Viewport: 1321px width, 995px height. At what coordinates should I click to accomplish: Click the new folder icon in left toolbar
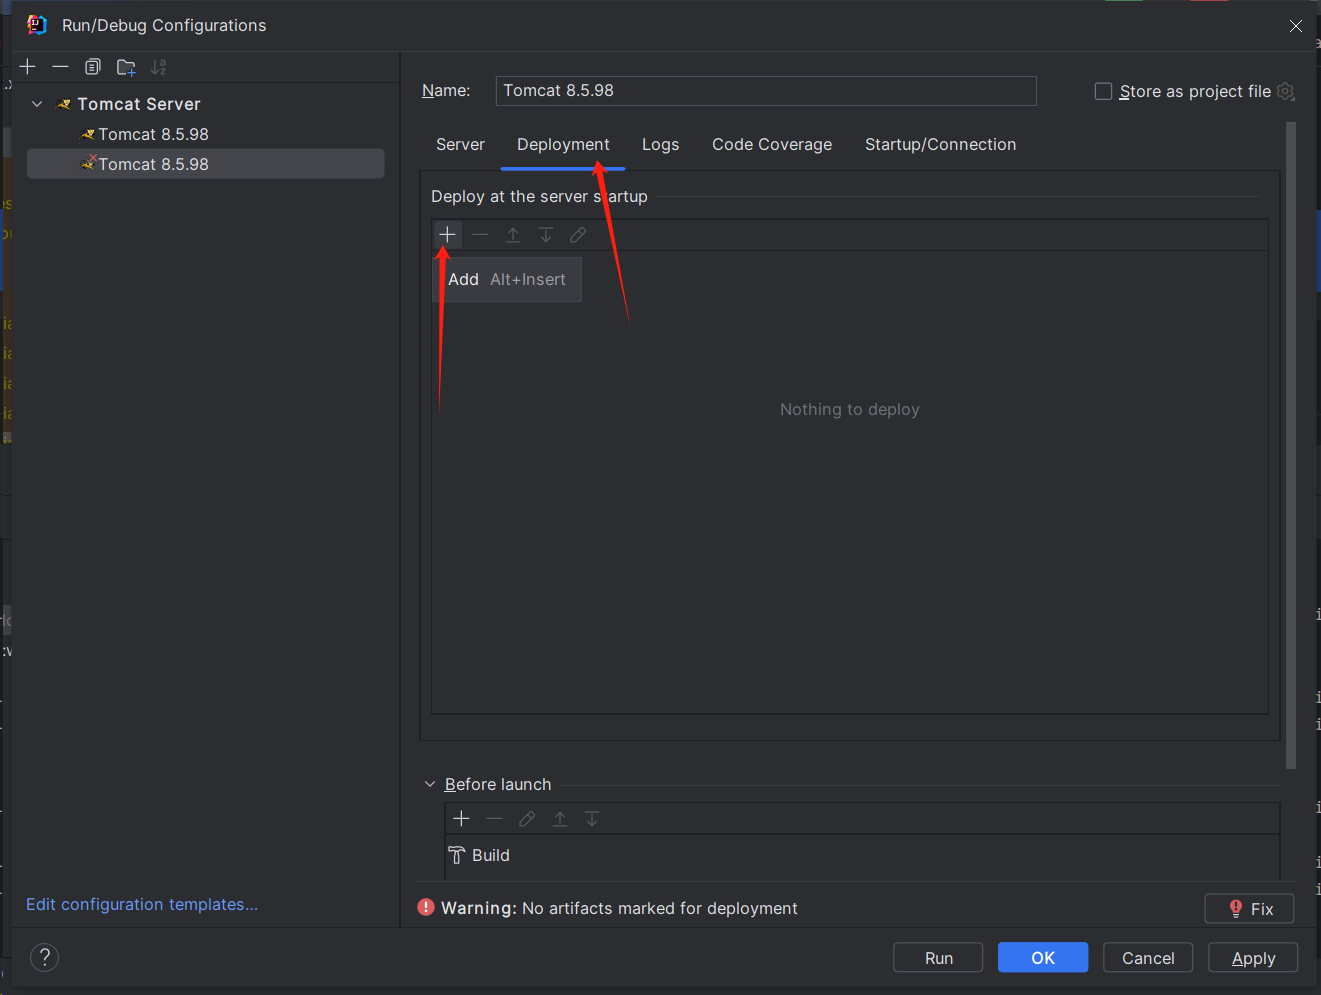[126, 67]
